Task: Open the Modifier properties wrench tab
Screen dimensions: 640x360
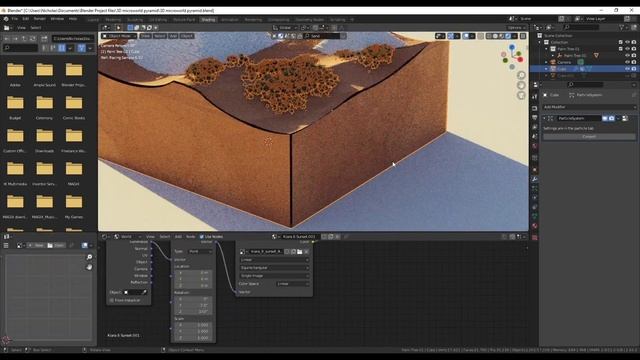Action: coord(535,179)
